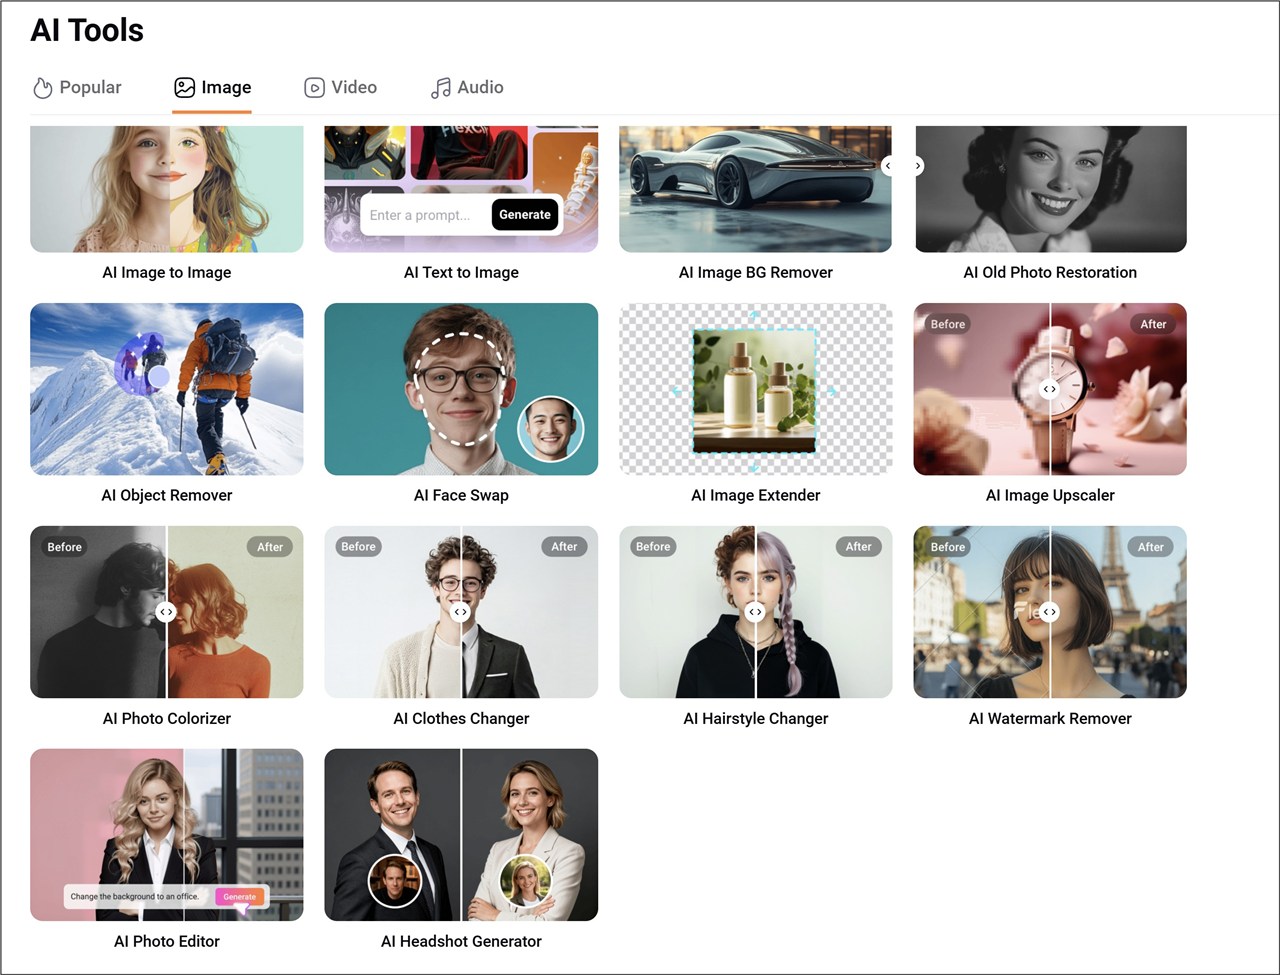Switch to the Popular tab

point(77,88)
